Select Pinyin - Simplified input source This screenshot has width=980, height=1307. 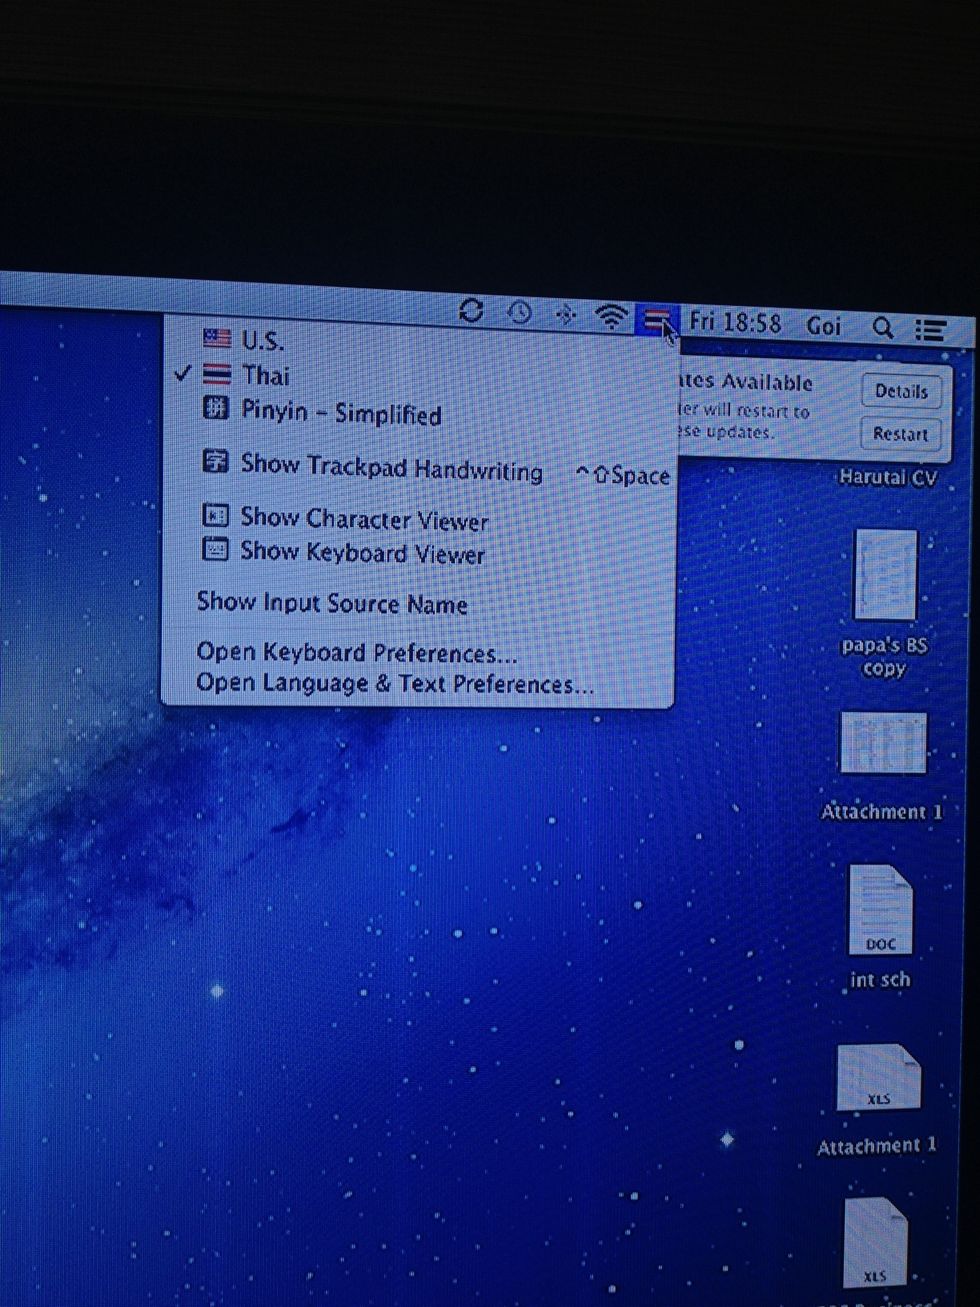point(340,412)
